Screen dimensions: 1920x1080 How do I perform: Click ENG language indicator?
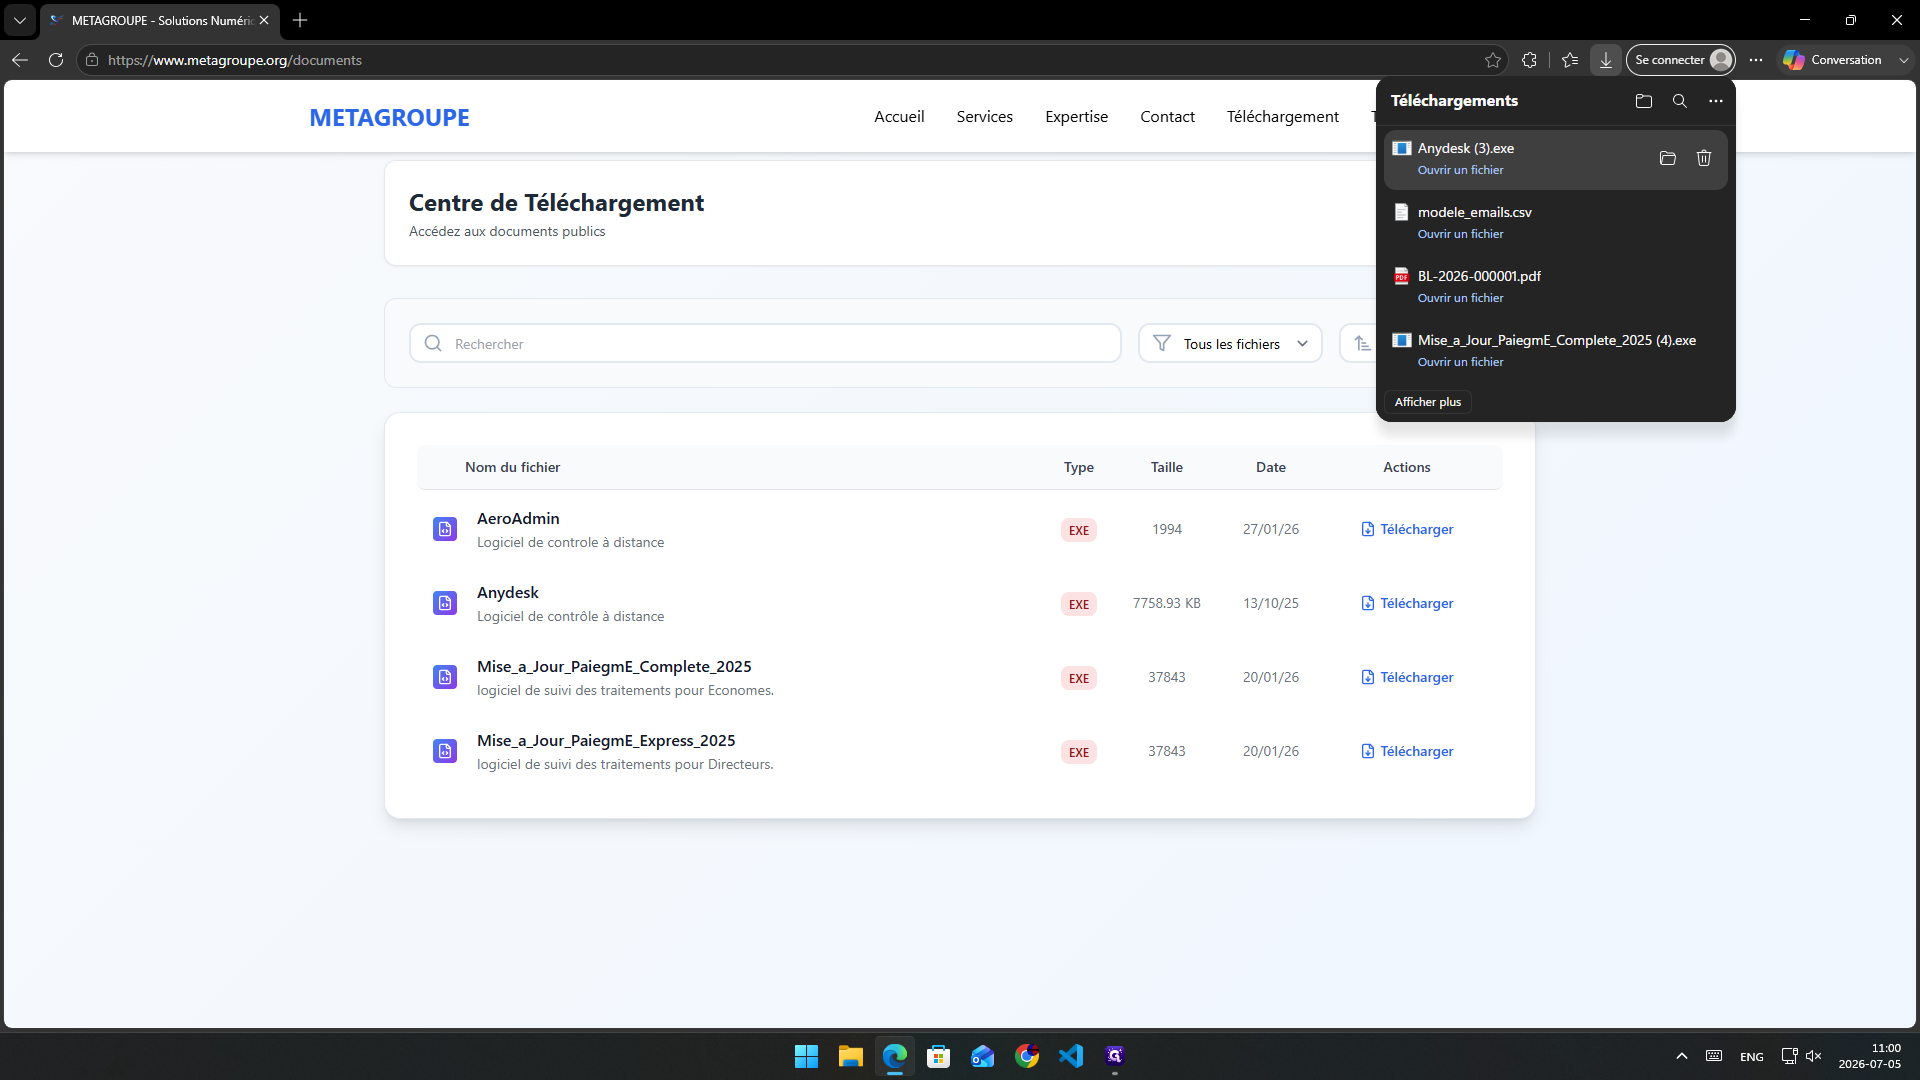point(1751,1057)
